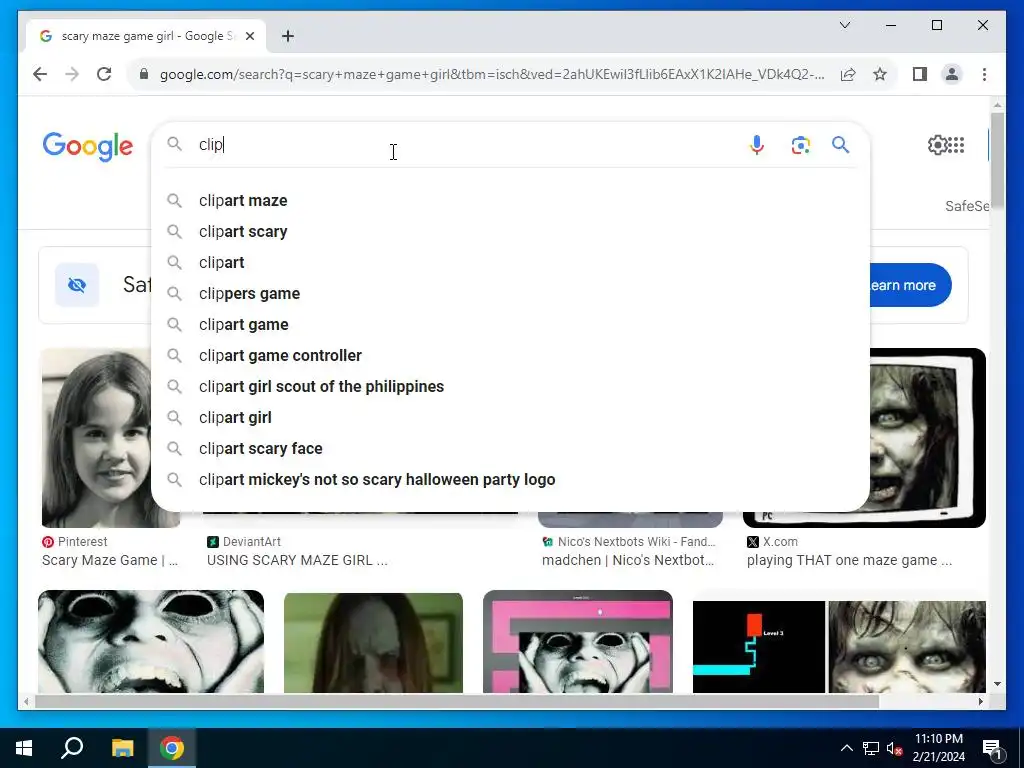This screenshot has width=1024, height=768.
Task: Open tab search chevron in title bar
Action: [x=844, y=25]
